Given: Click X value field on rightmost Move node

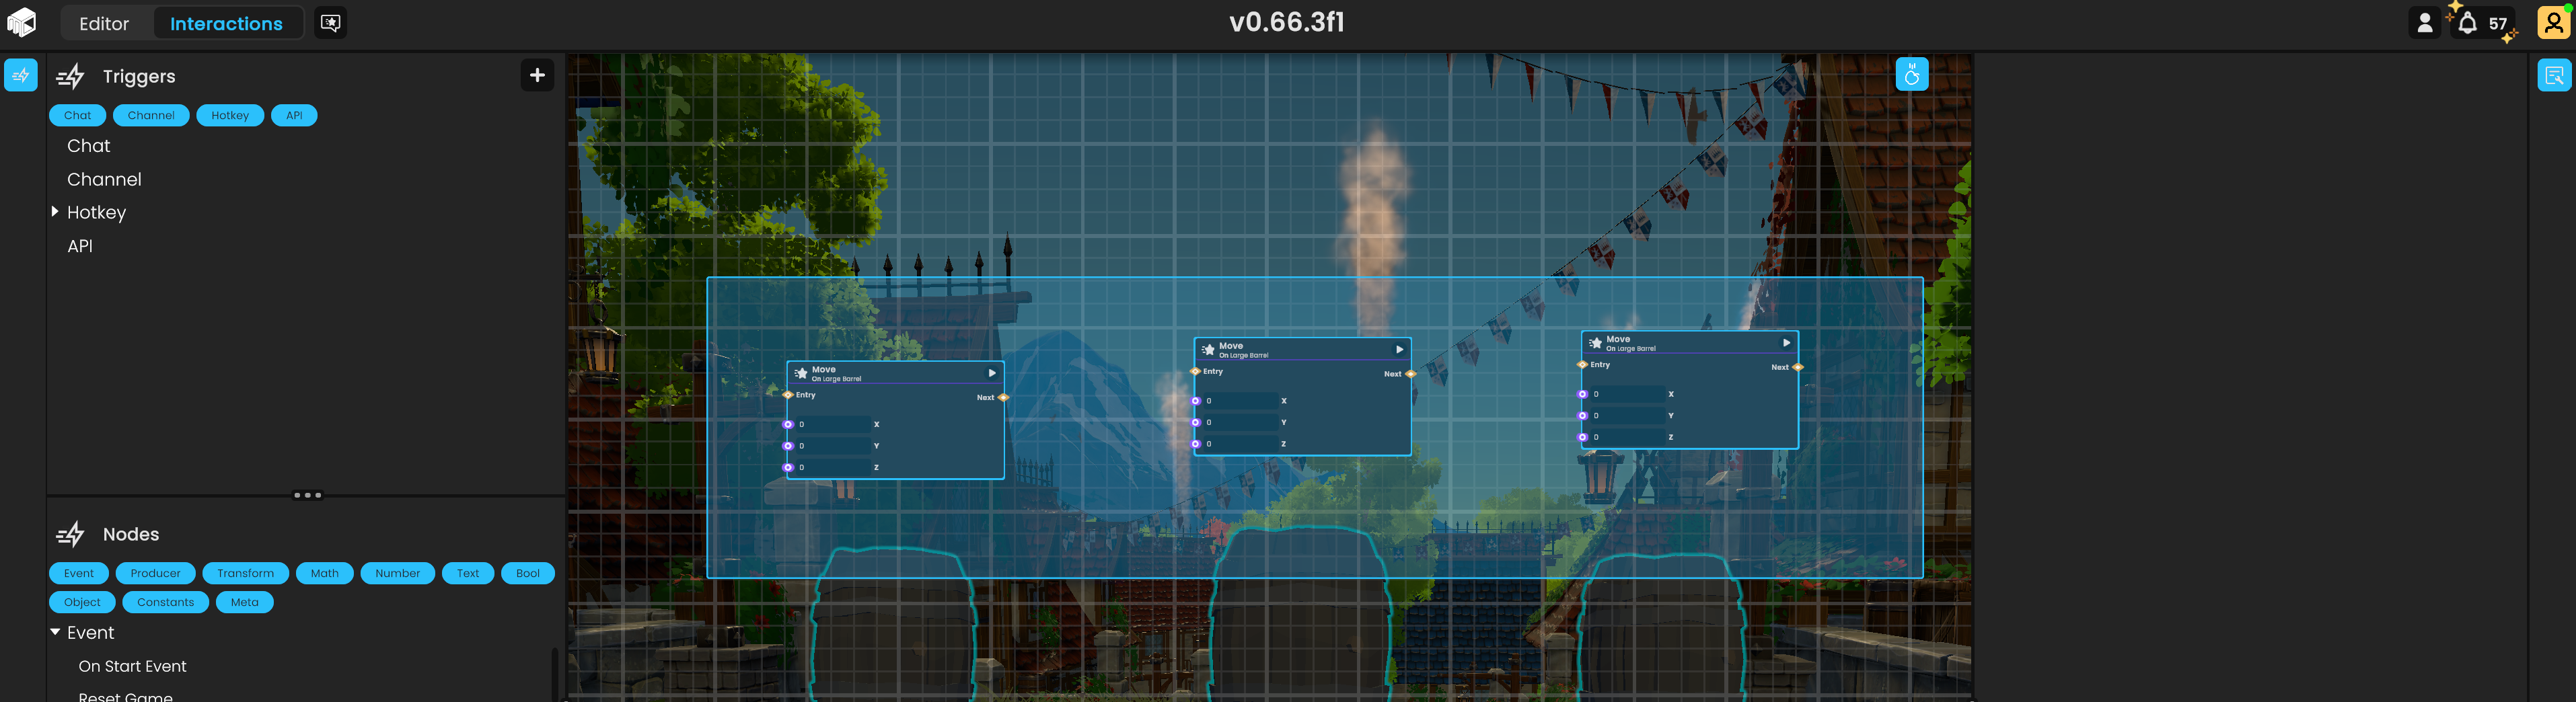Looking at the screenshot, I should [x=1628, y=394].
